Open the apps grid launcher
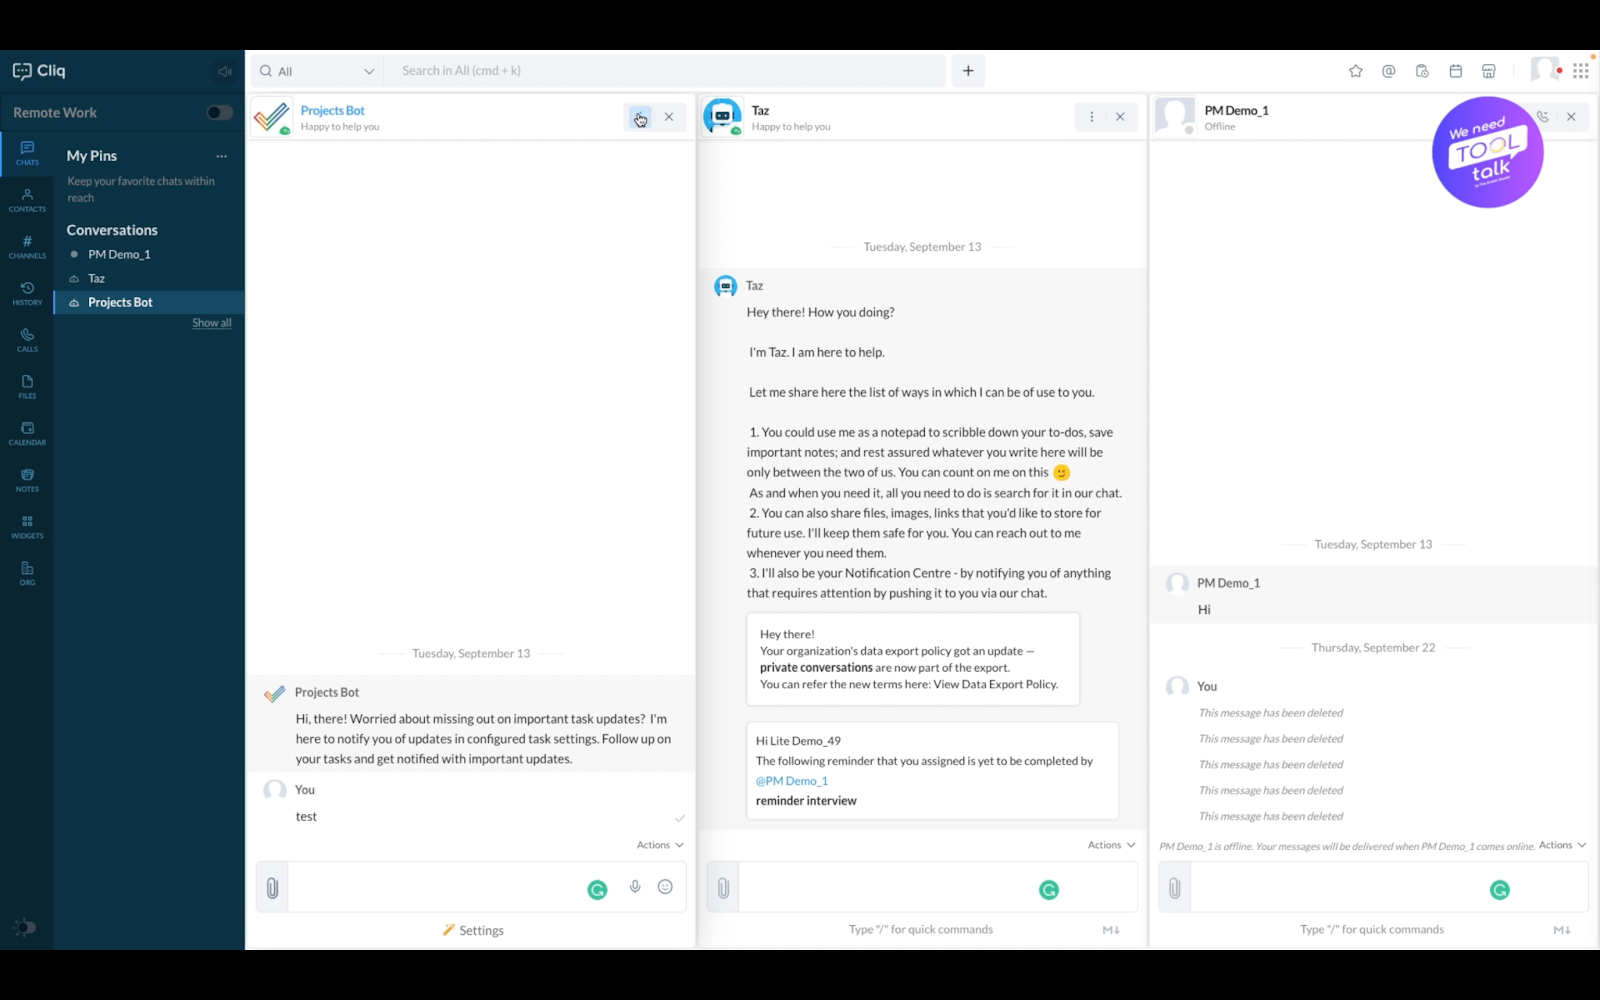1600x1000 pixels. pos(1580,71)
